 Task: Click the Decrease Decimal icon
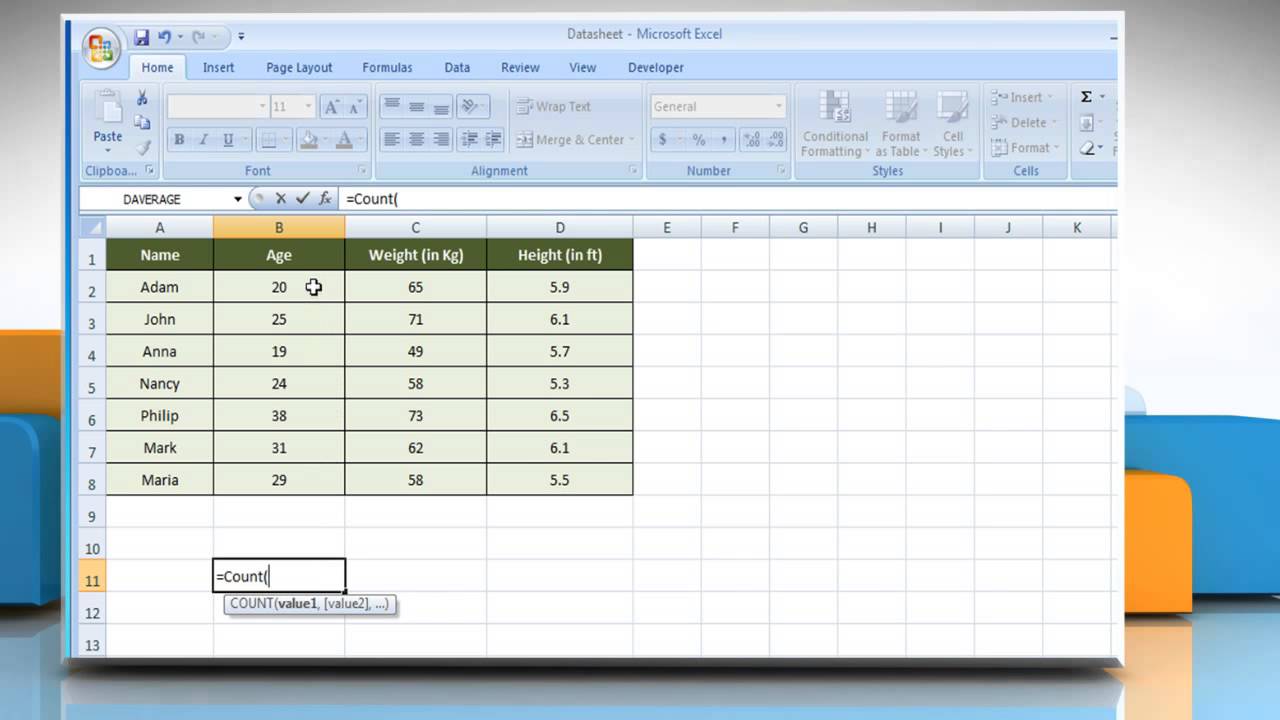(775, 140)
